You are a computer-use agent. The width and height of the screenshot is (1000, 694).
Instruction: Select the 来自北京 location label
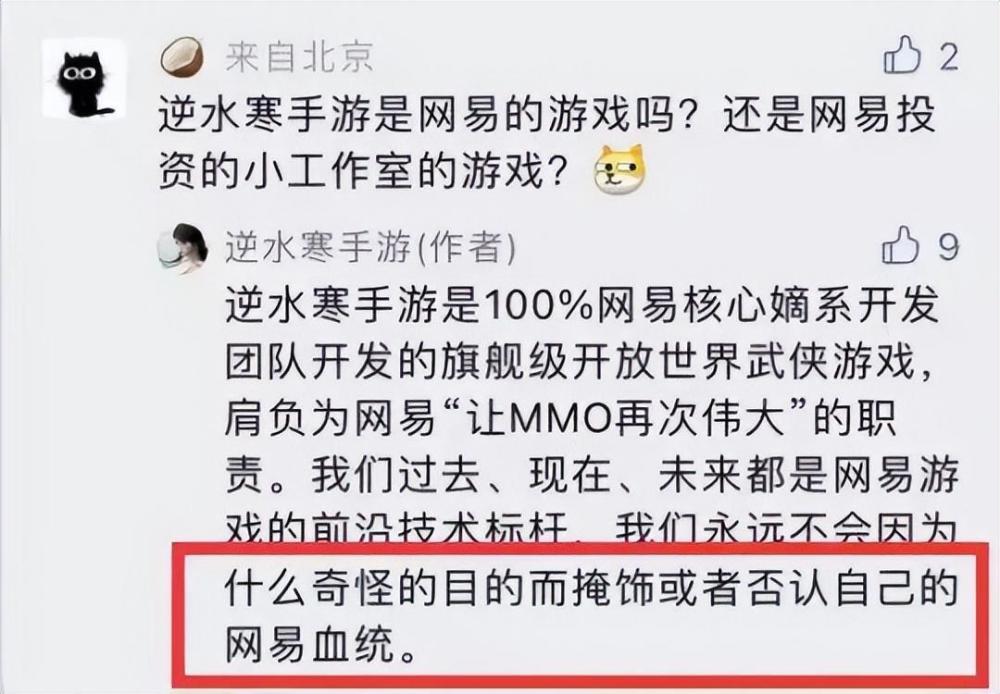coord(299,57)
